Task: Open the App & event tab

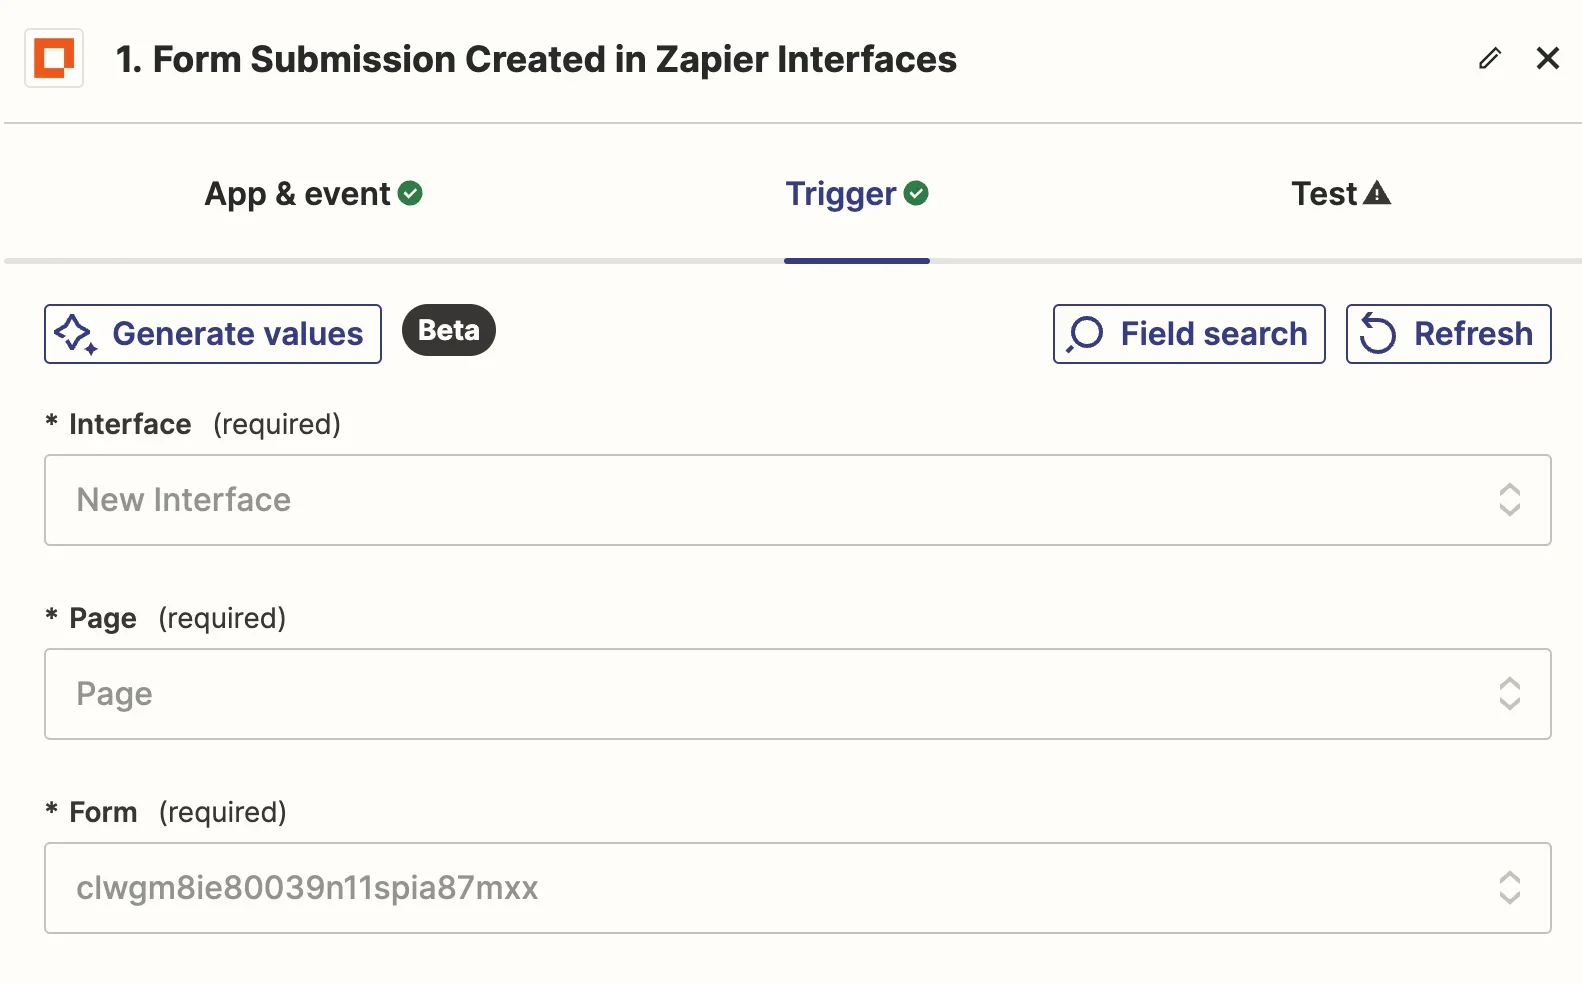Action: [297, 193]
